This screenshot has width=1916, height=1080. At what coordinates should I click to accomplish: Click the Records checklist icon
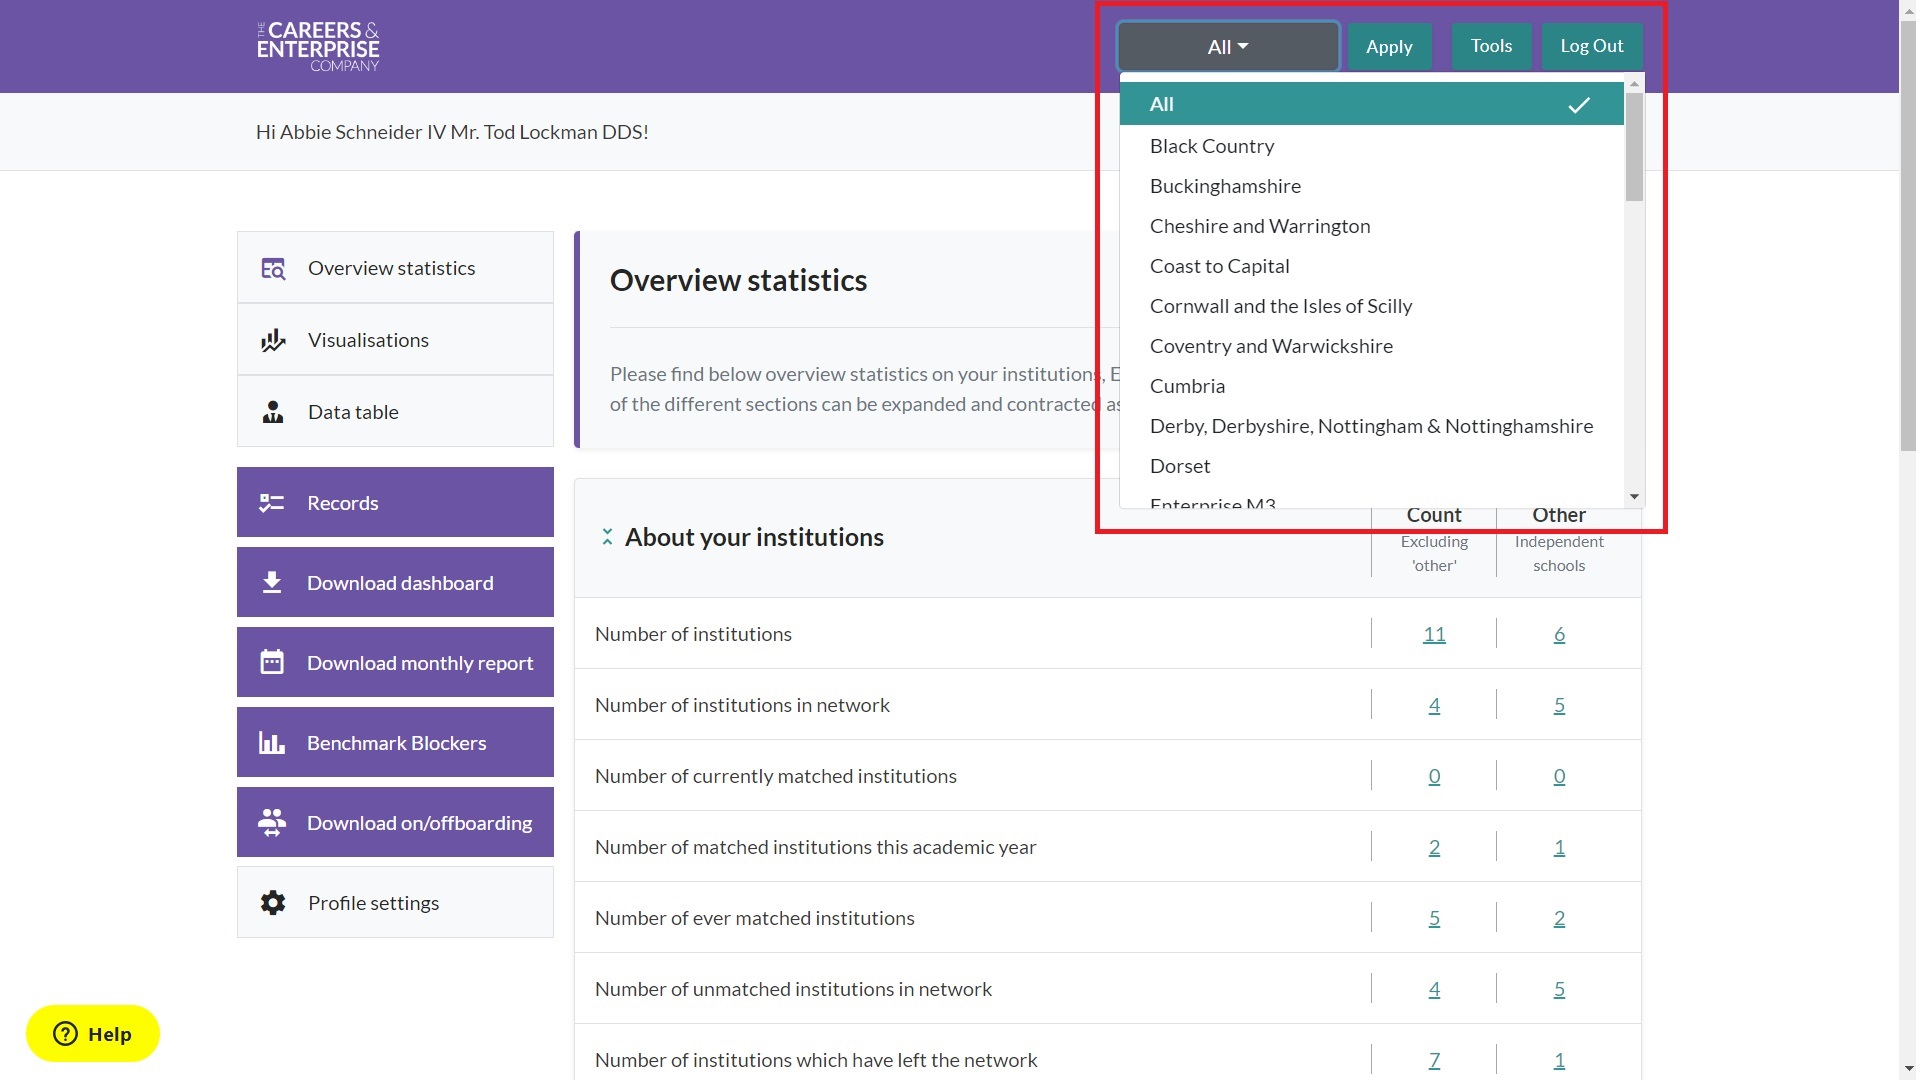[x=272, y=503]
